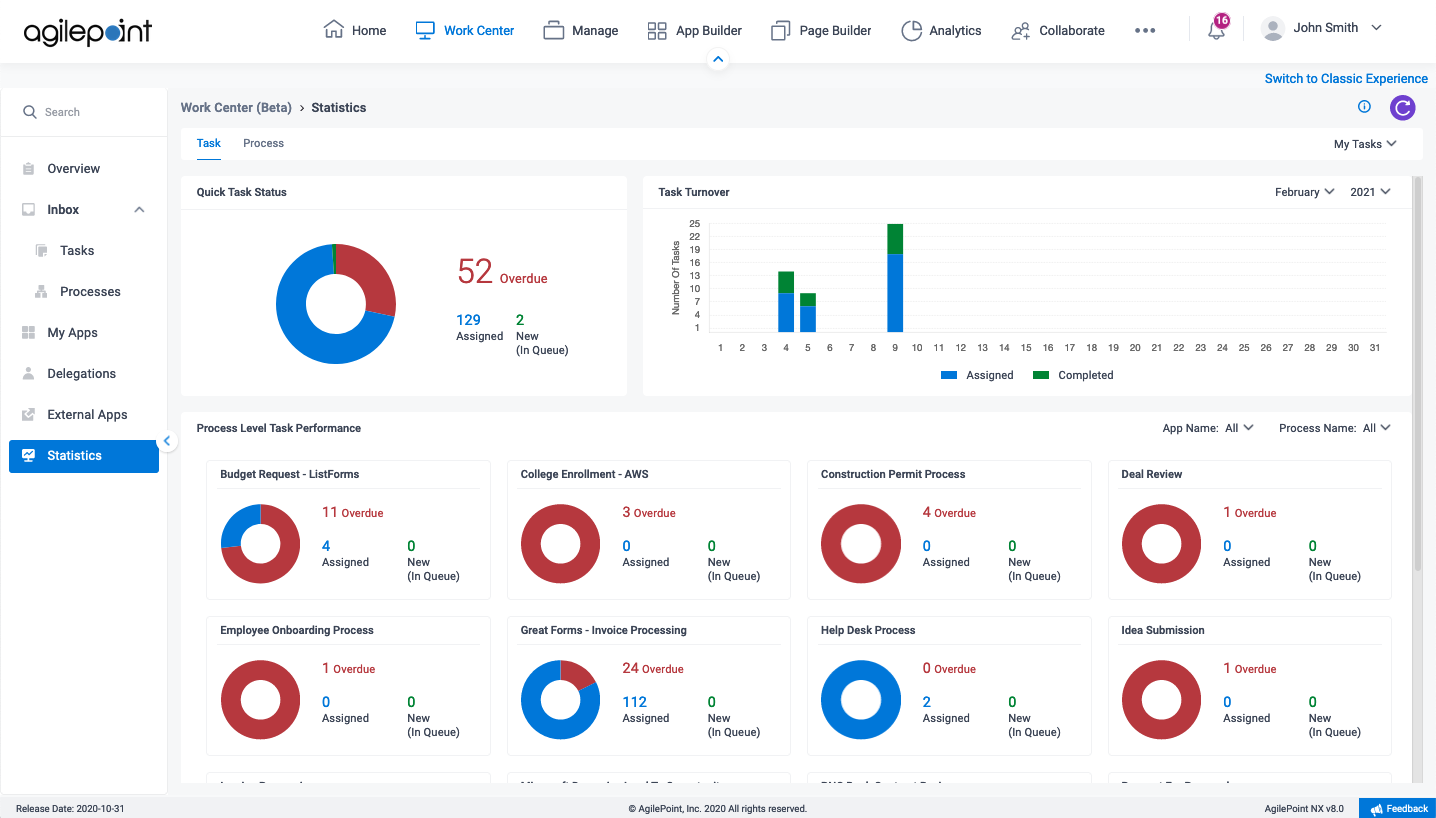Click Deal Review card title
The height and width of the screenshot is (818, 1436).
[1151, 474]
